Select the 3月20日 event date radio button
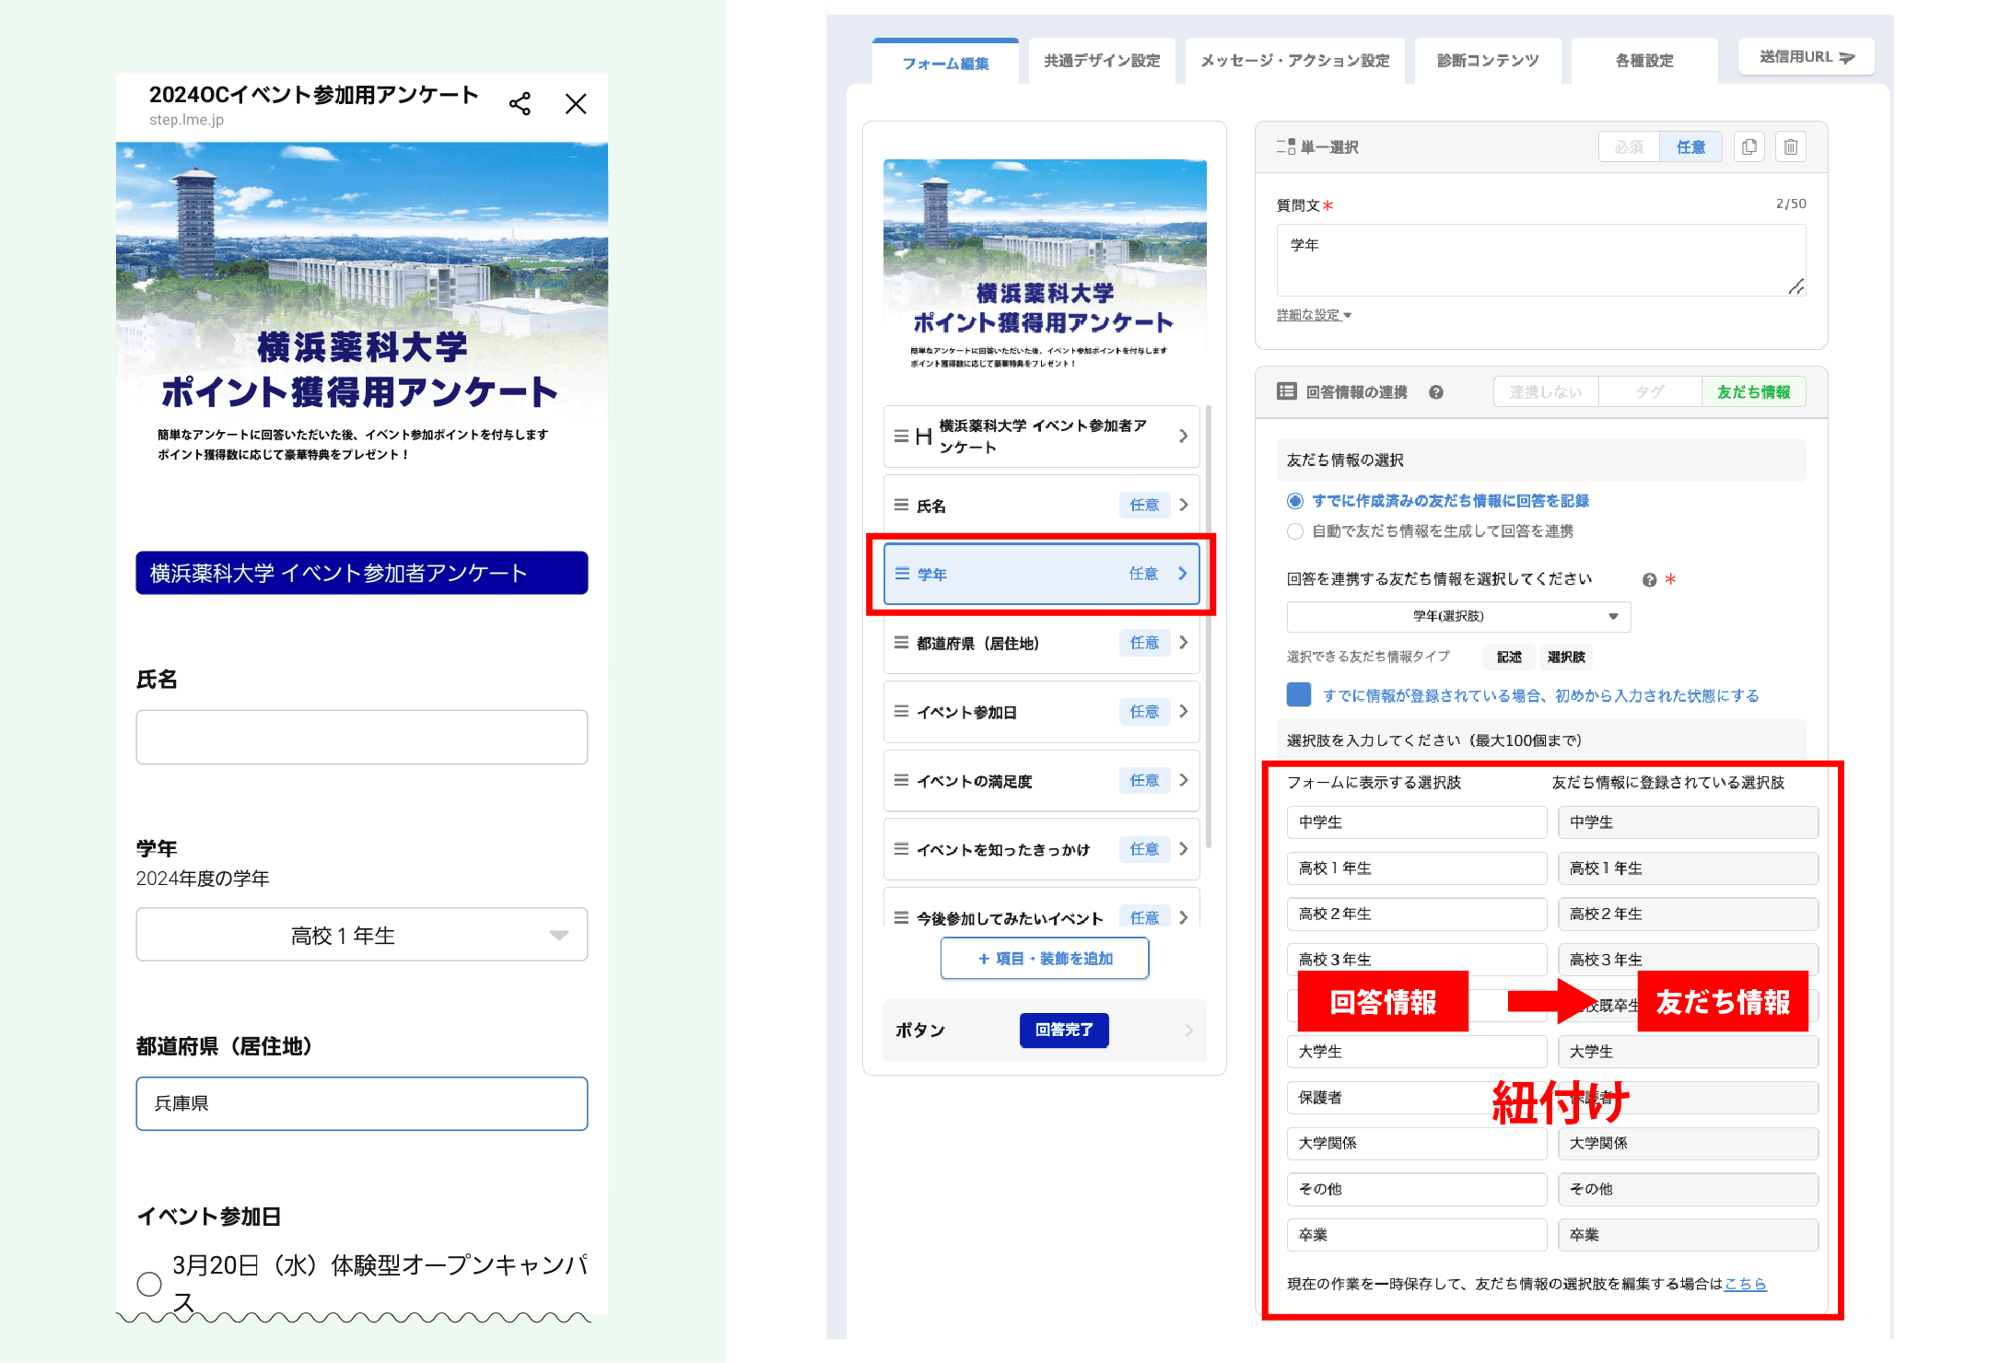The width and height of the screenshot is (2000, 1363). click(149, 1283)
